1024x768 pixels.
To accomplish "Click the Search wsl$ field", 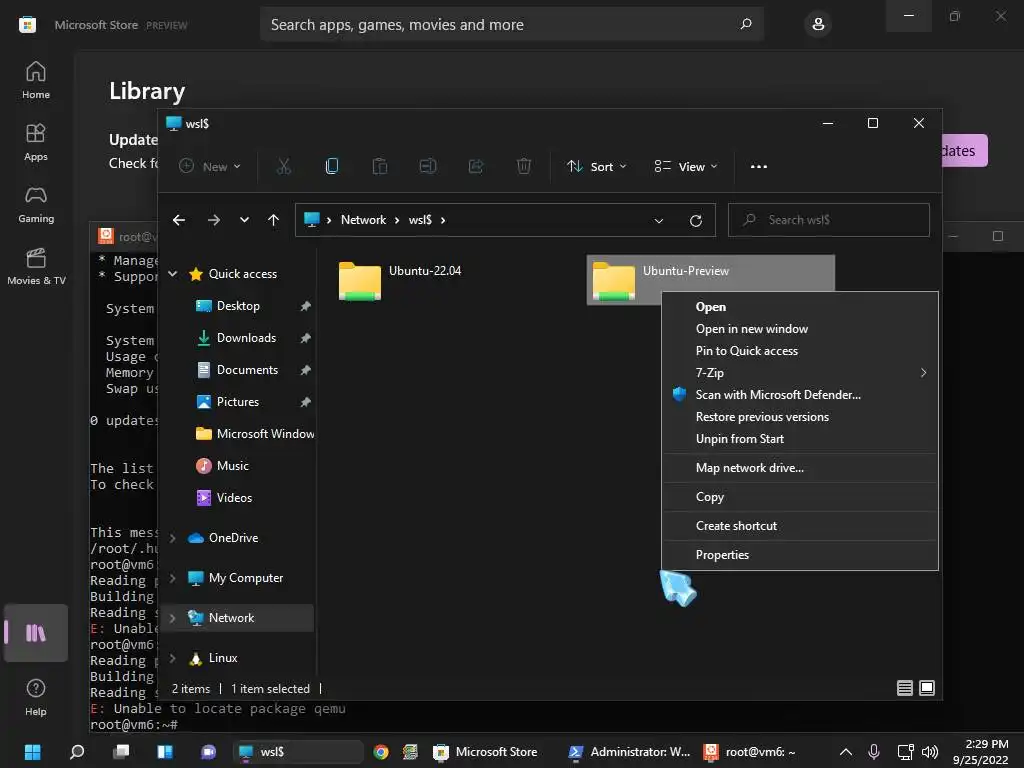I will [828, 220].
